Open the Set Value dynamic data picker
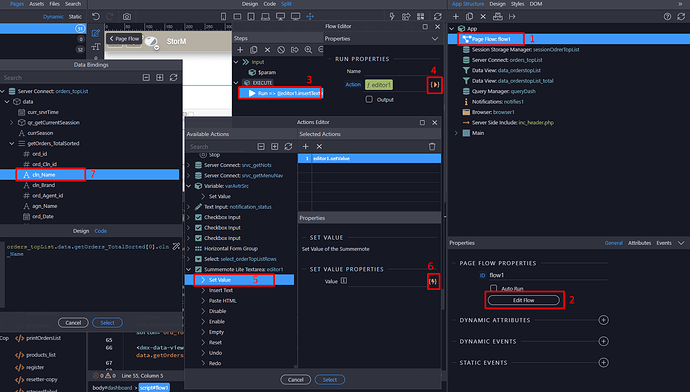690x392 pixels. tap(433, 281)
